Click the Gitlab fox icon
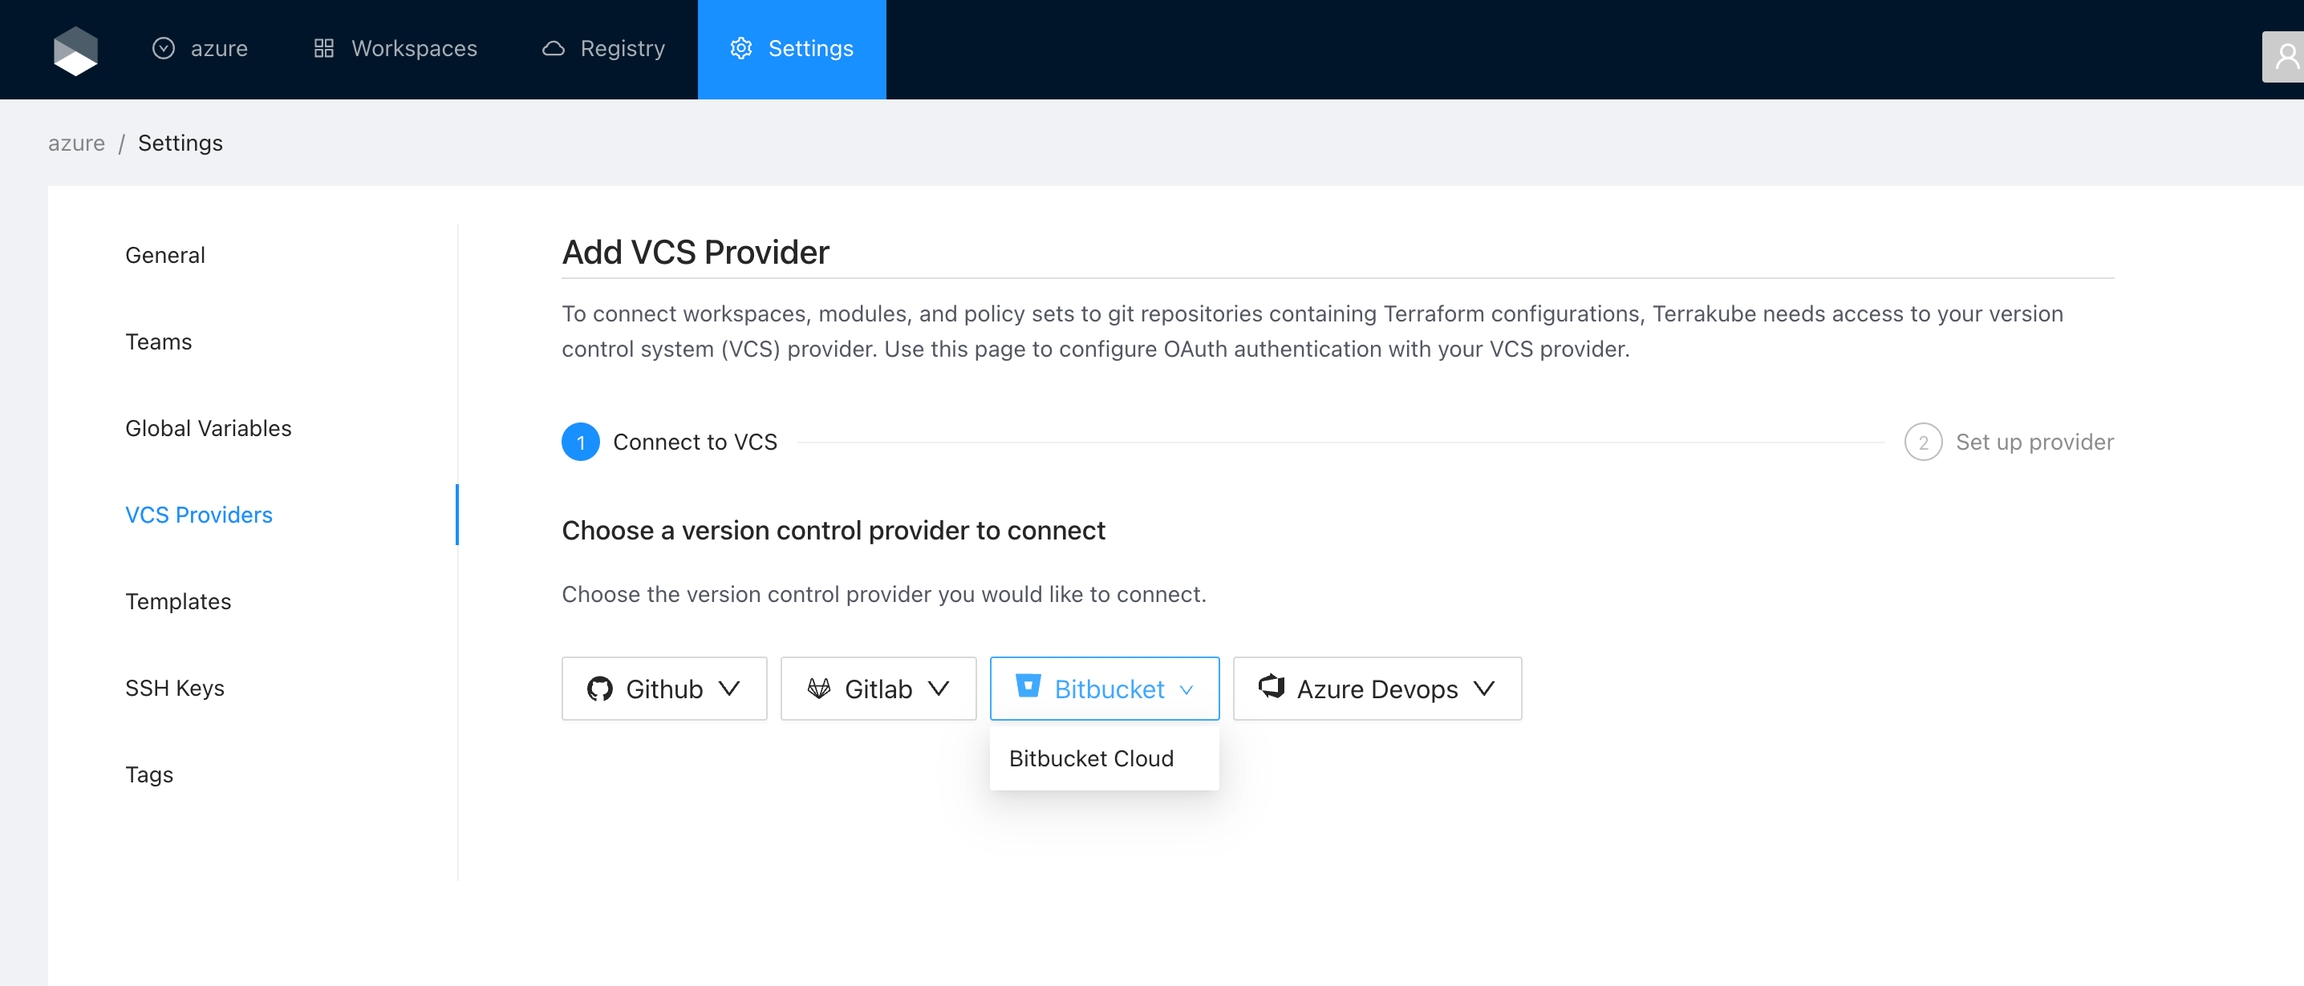The image size is (2304, 986). 819,689
